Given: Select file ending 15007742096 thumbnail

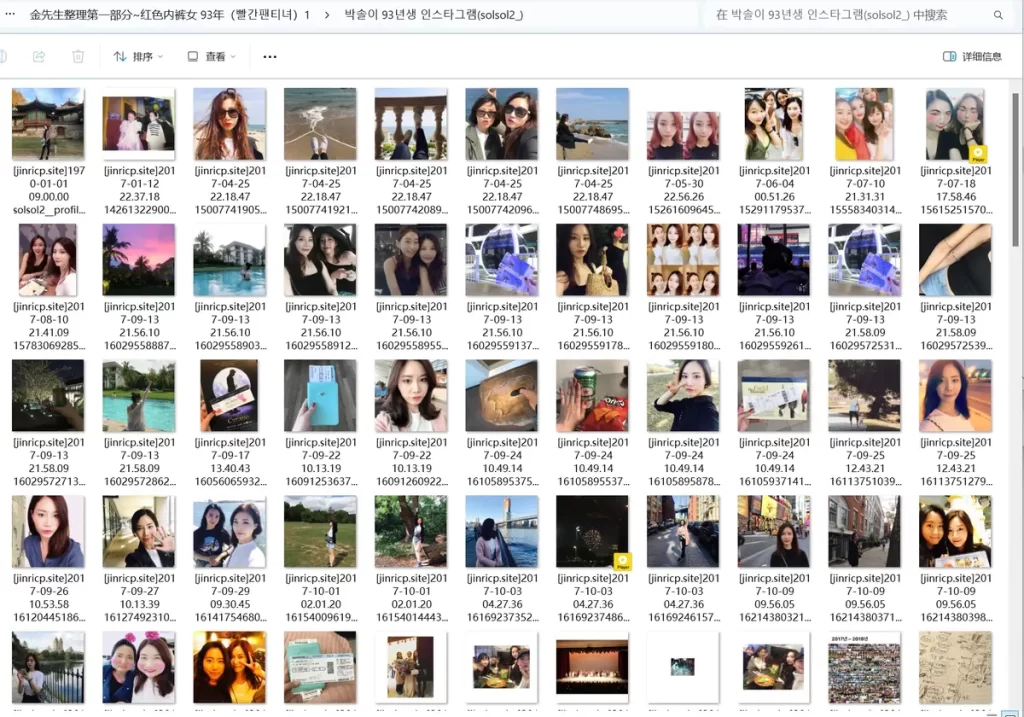Looking at the screenshot, I should 502,124.
